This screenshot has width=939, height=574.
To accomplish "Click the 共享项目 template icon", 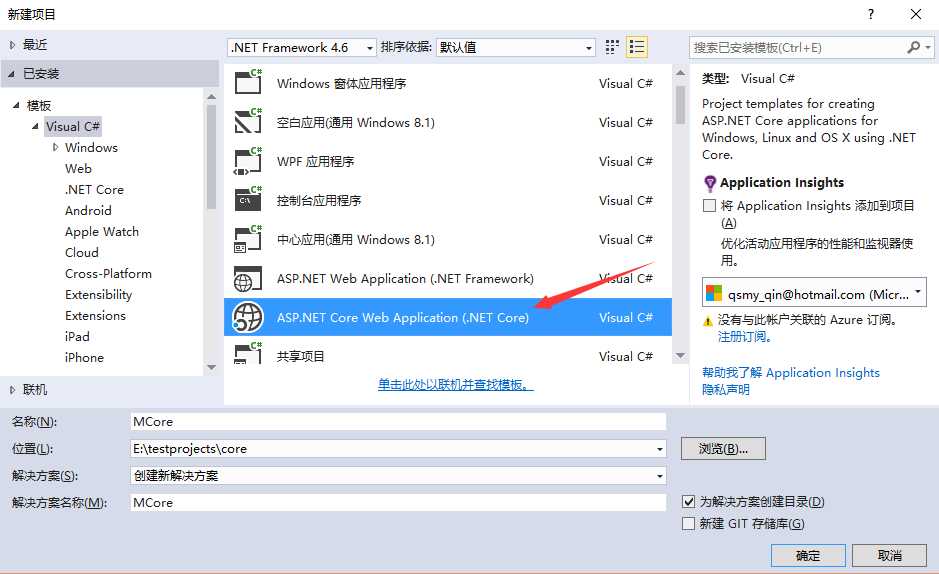I will click(x=248, y=353).
